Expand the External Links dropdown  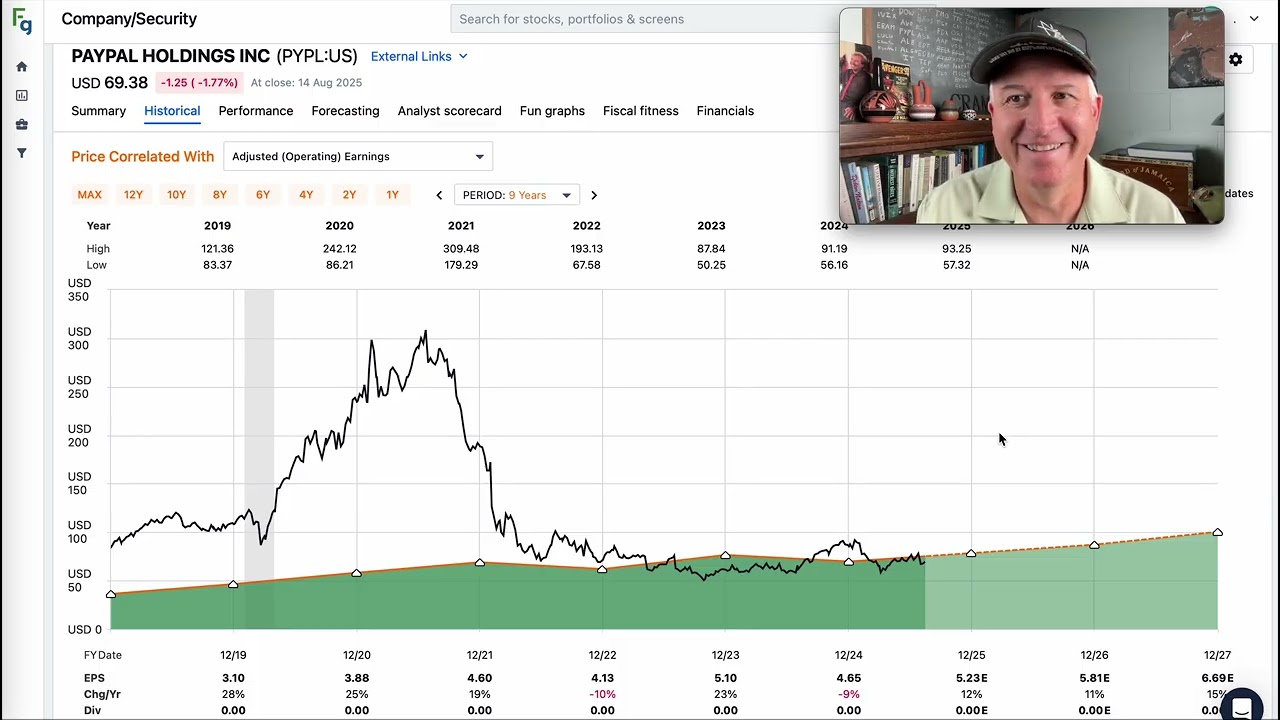419,56
